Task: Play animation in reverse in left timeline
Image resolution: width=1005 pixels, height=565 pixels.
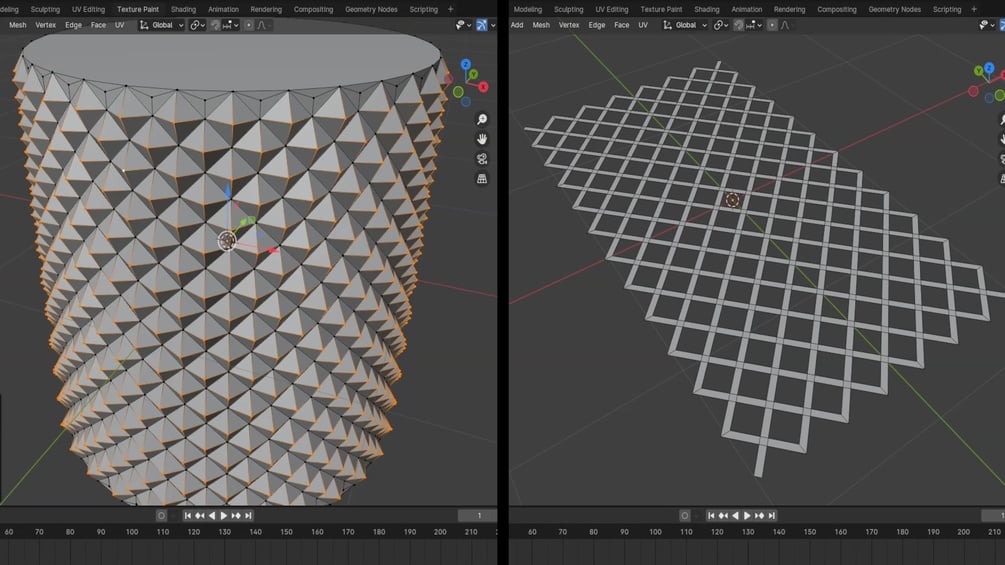Action: point(212,516)
